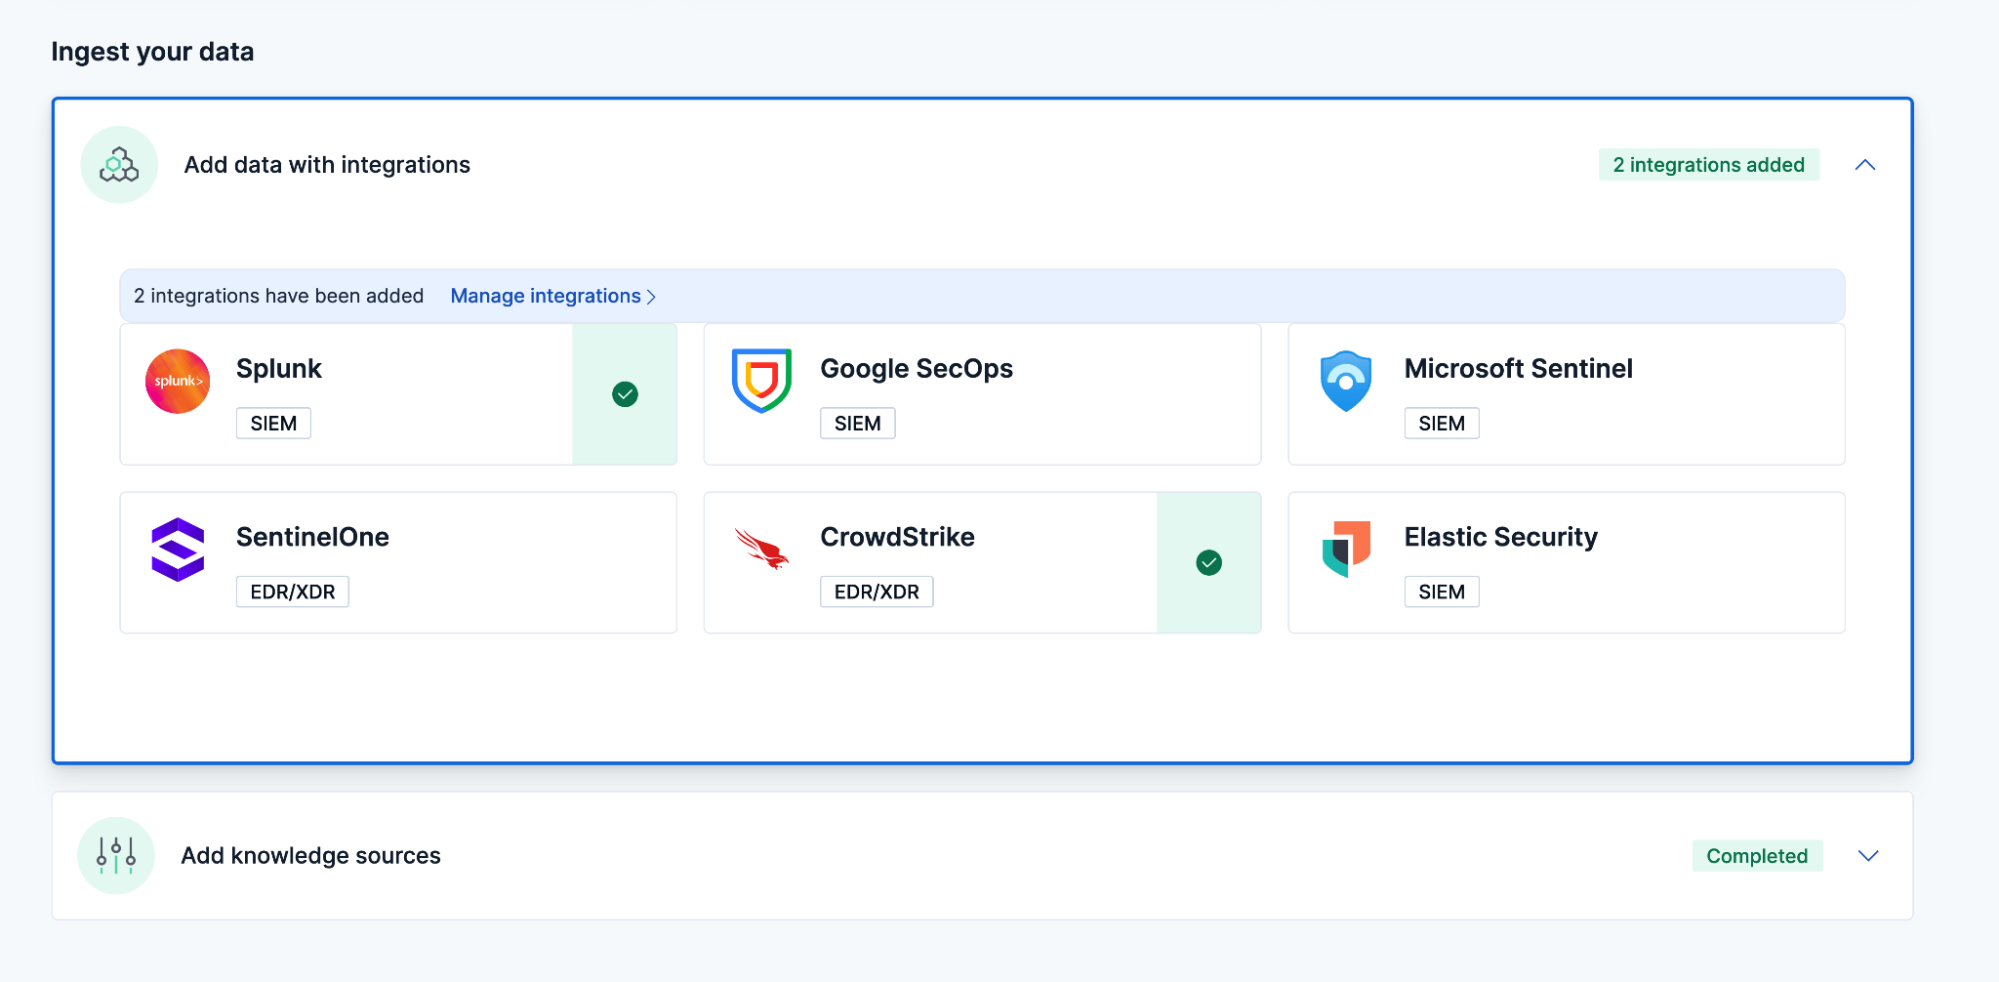The image size is (1999, 982).
Task: Collapse the Add data with integrations section
Action: tap(1865, 165)
